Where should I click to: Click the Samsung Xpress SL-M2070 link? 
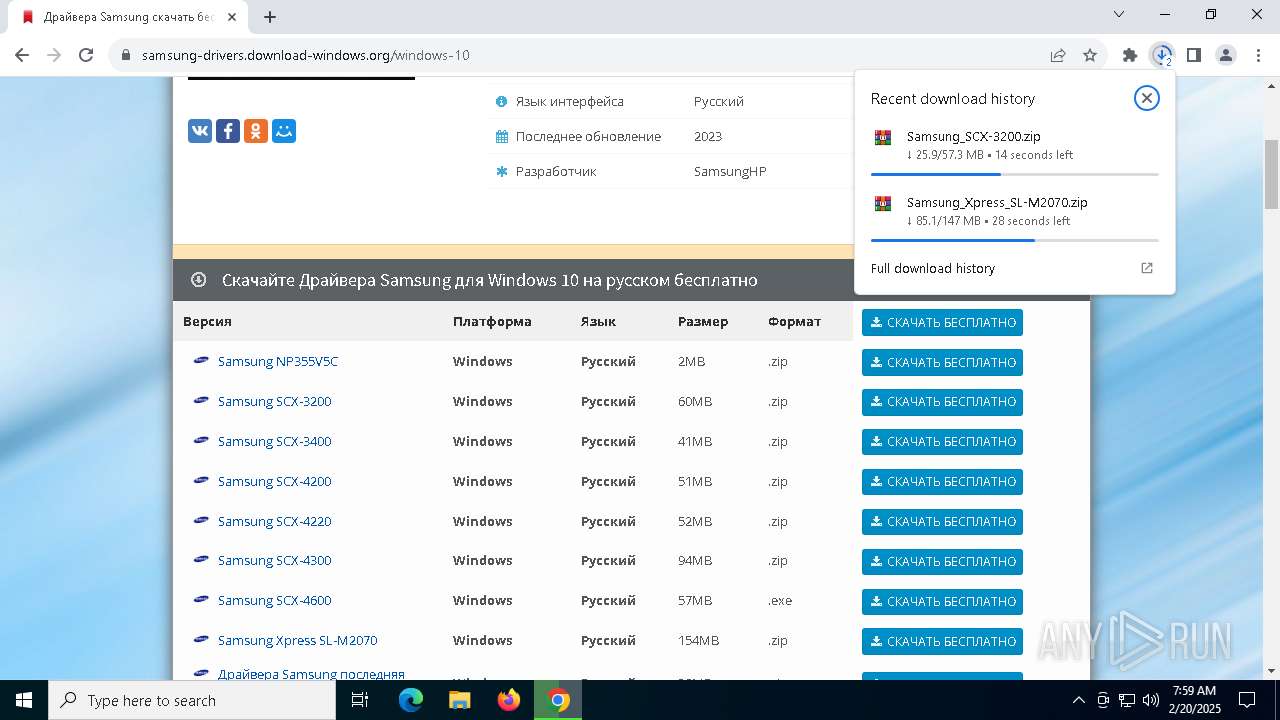click(x=297, y=640)
